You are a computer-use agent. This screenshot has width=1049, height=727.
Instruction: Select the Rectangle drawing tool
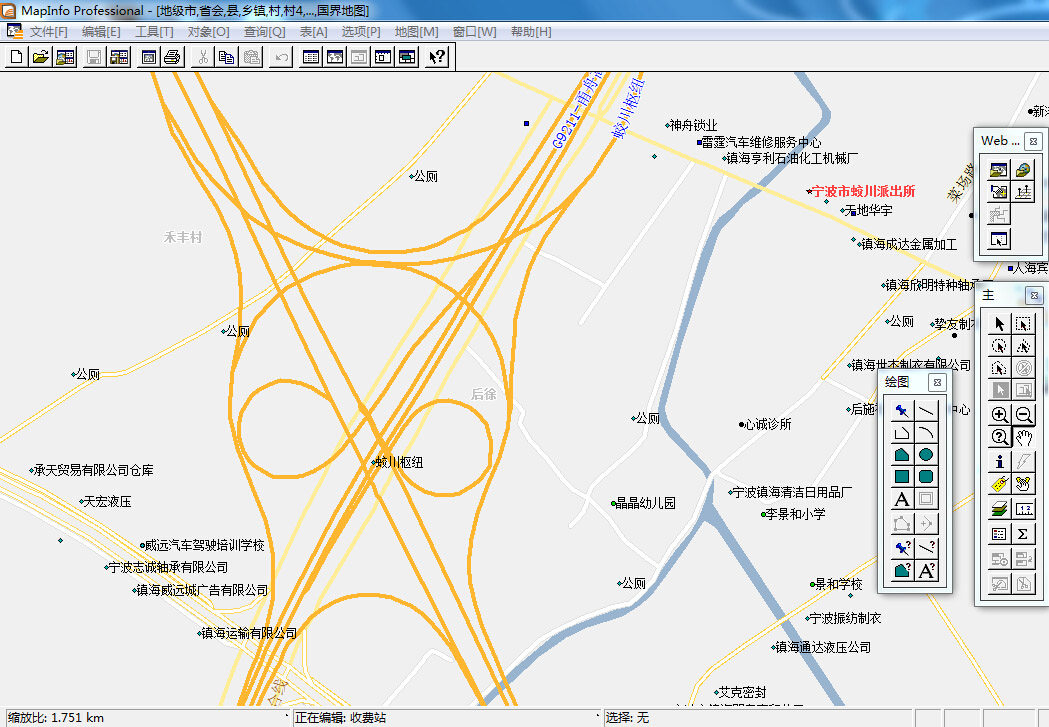(x=902, y=477)
